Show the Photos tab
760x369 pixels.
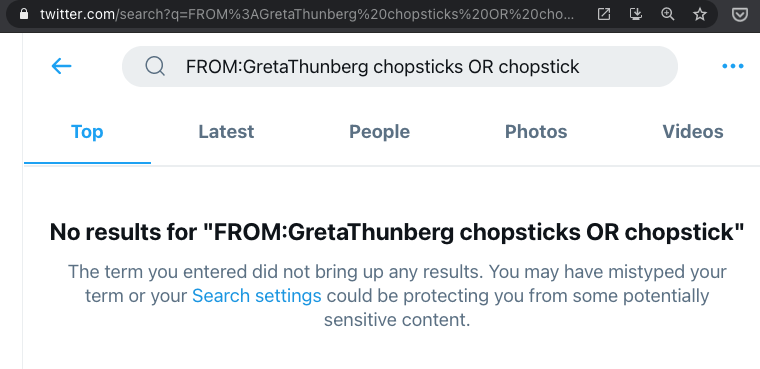point(536,131)
